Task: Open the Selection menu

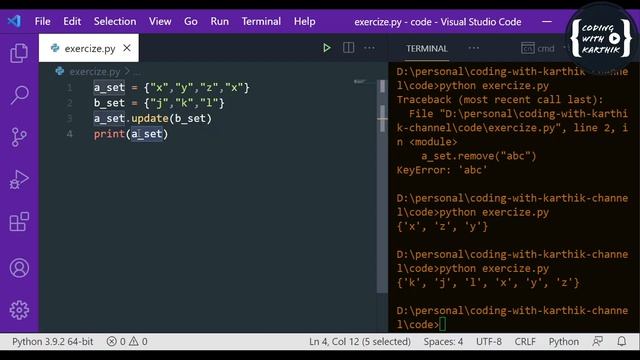Action: [115, 21]
